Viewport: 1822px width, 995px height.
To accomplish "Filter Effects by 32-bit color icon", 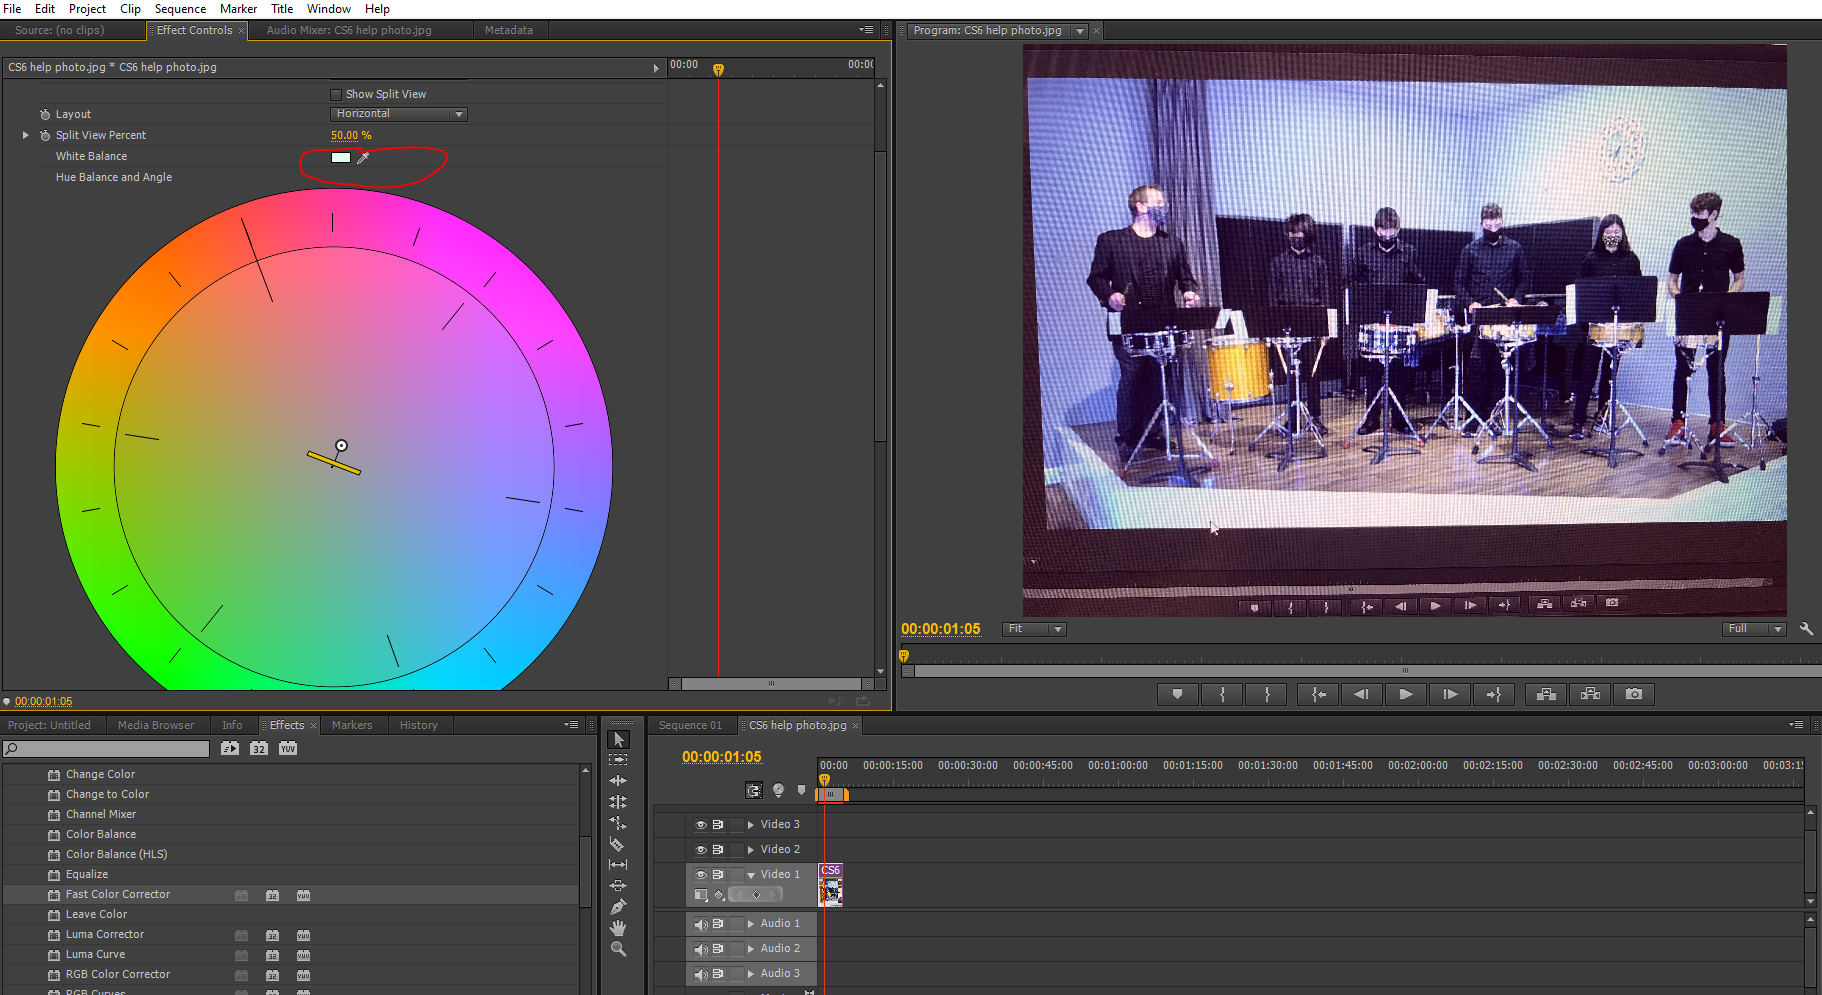I will tap(259, 748).
